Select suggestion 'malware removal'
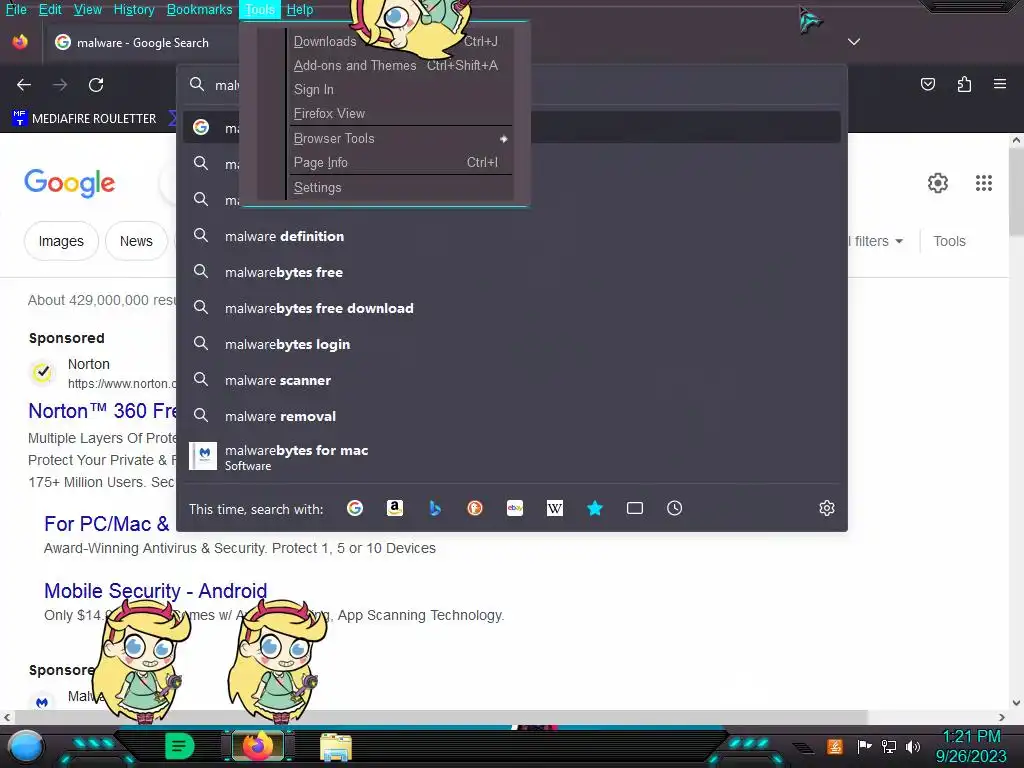The image size is (1024, 768). (x=511, y=416)
